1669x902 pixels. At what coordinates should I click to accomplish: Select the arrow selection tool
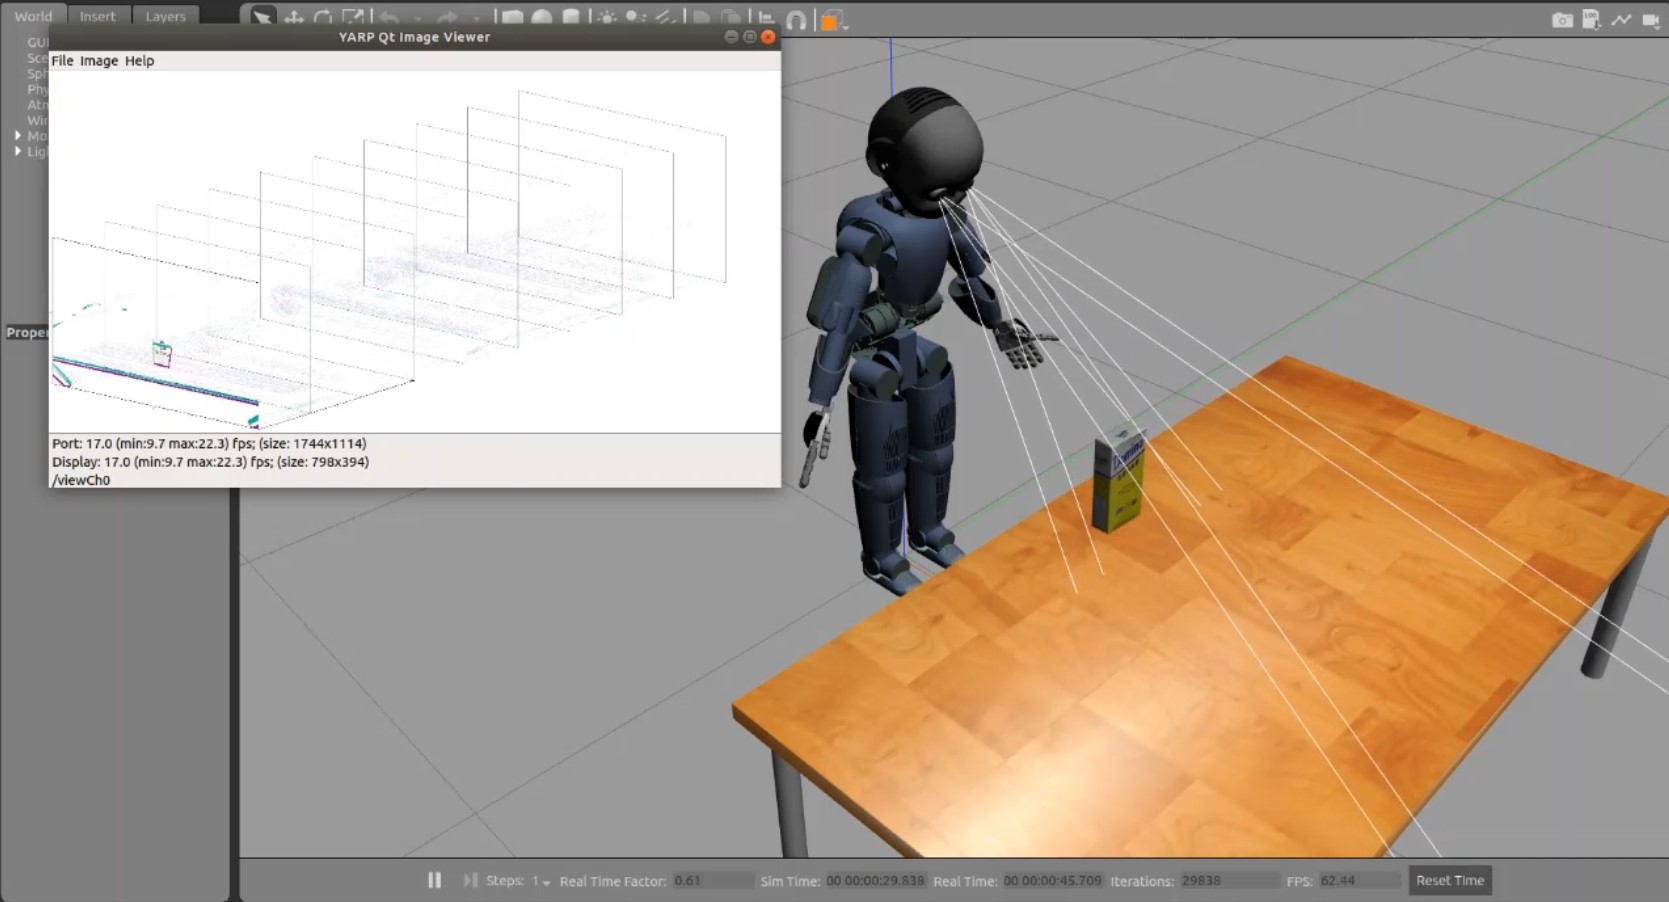262,18
